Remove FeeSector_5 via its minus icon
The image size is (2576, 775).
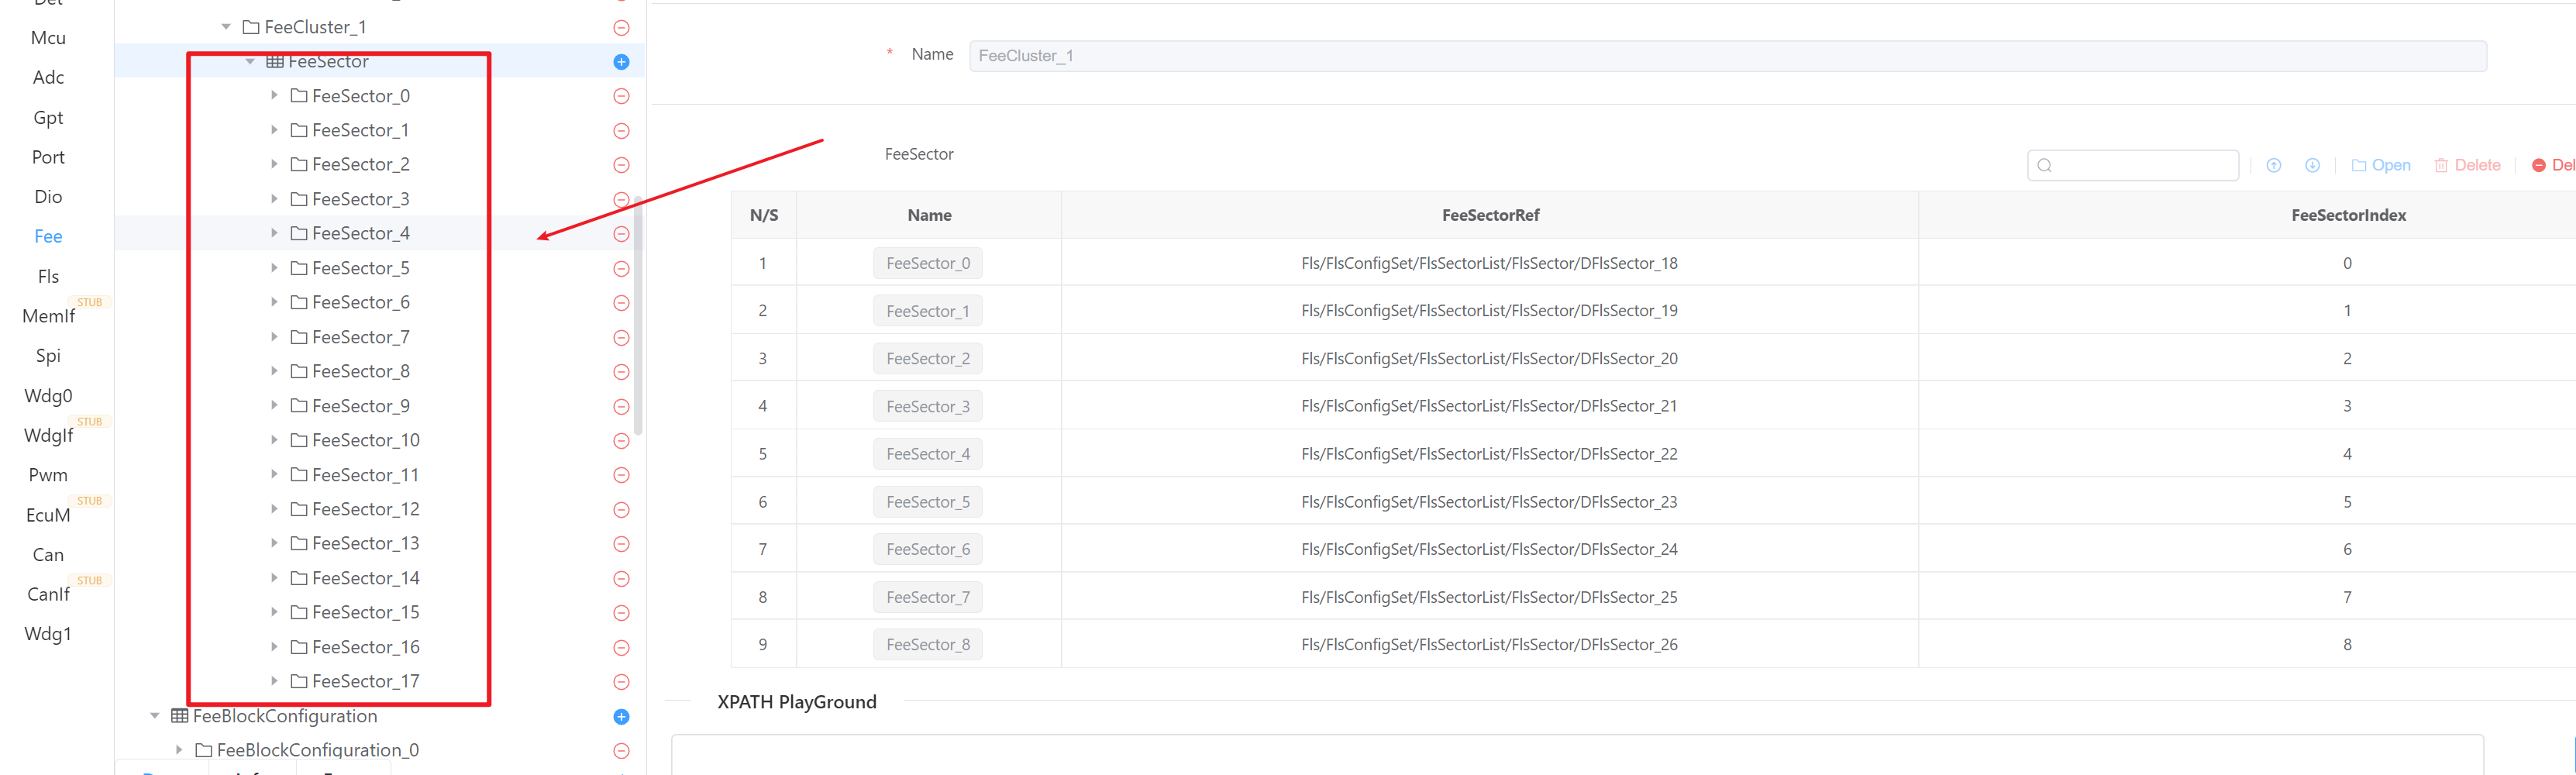[x=621, y=269]
